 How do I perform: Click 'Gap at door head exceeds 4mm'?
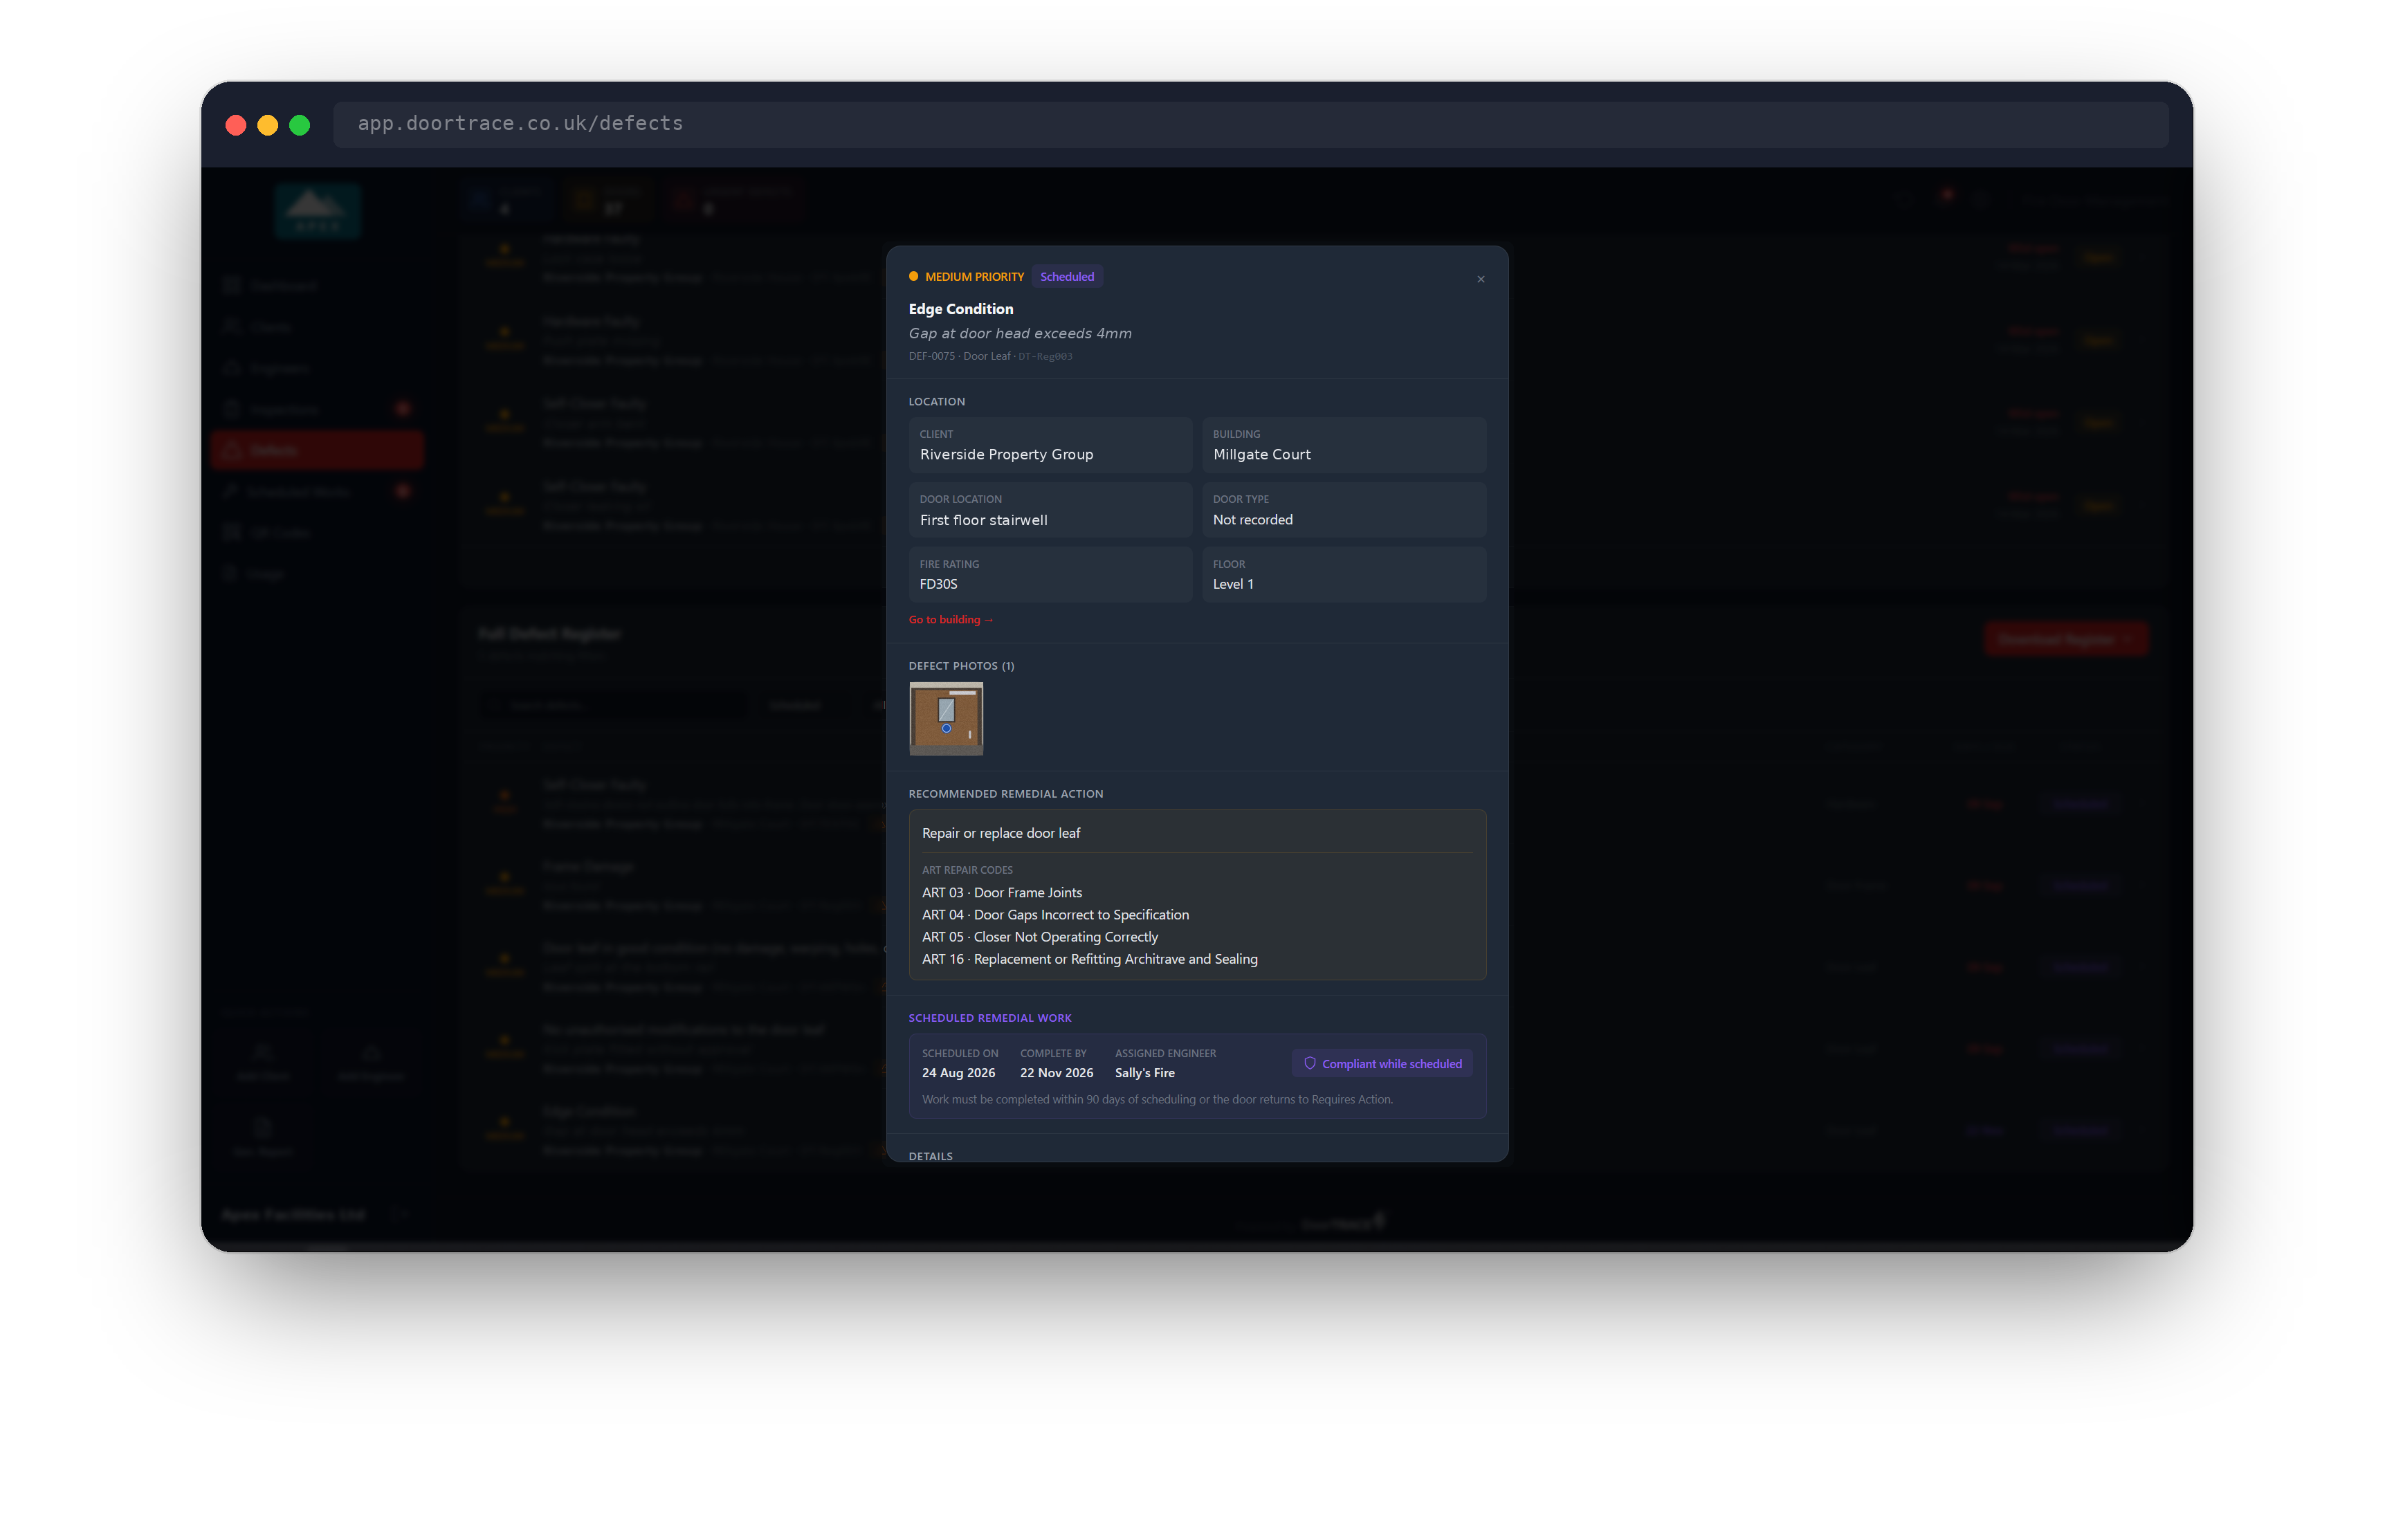1020,334
